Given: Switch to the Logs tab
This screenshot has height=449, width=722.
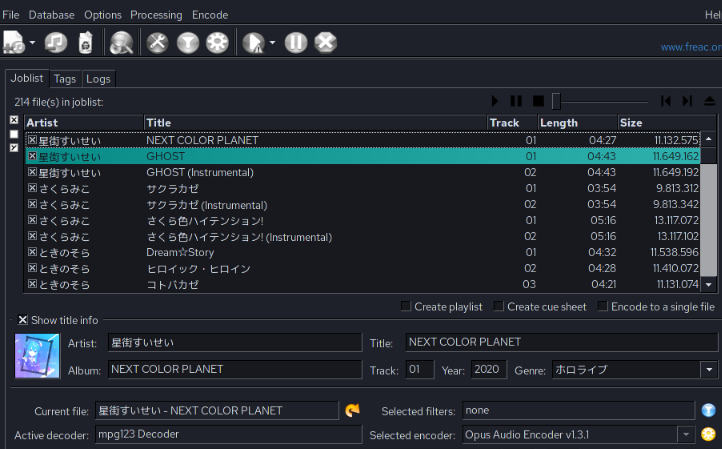Looking at the screenshot, I should [98, 79].
